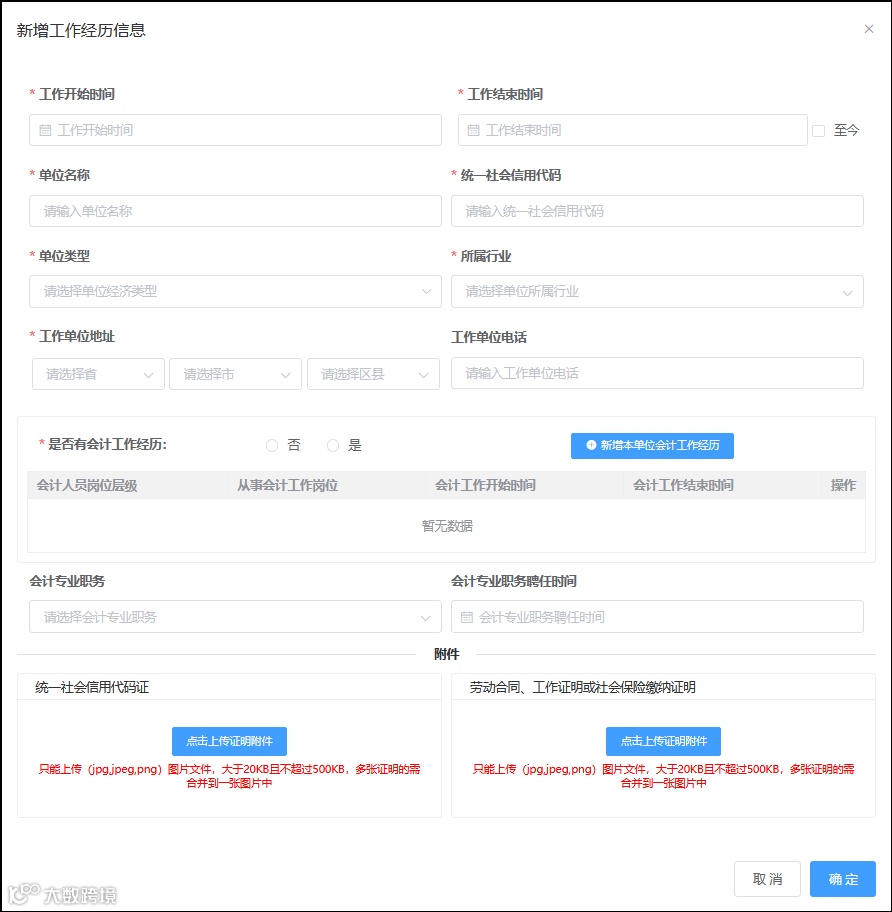
Task: Open the 请选择市 city dropdown
Action: pos(236,374)
